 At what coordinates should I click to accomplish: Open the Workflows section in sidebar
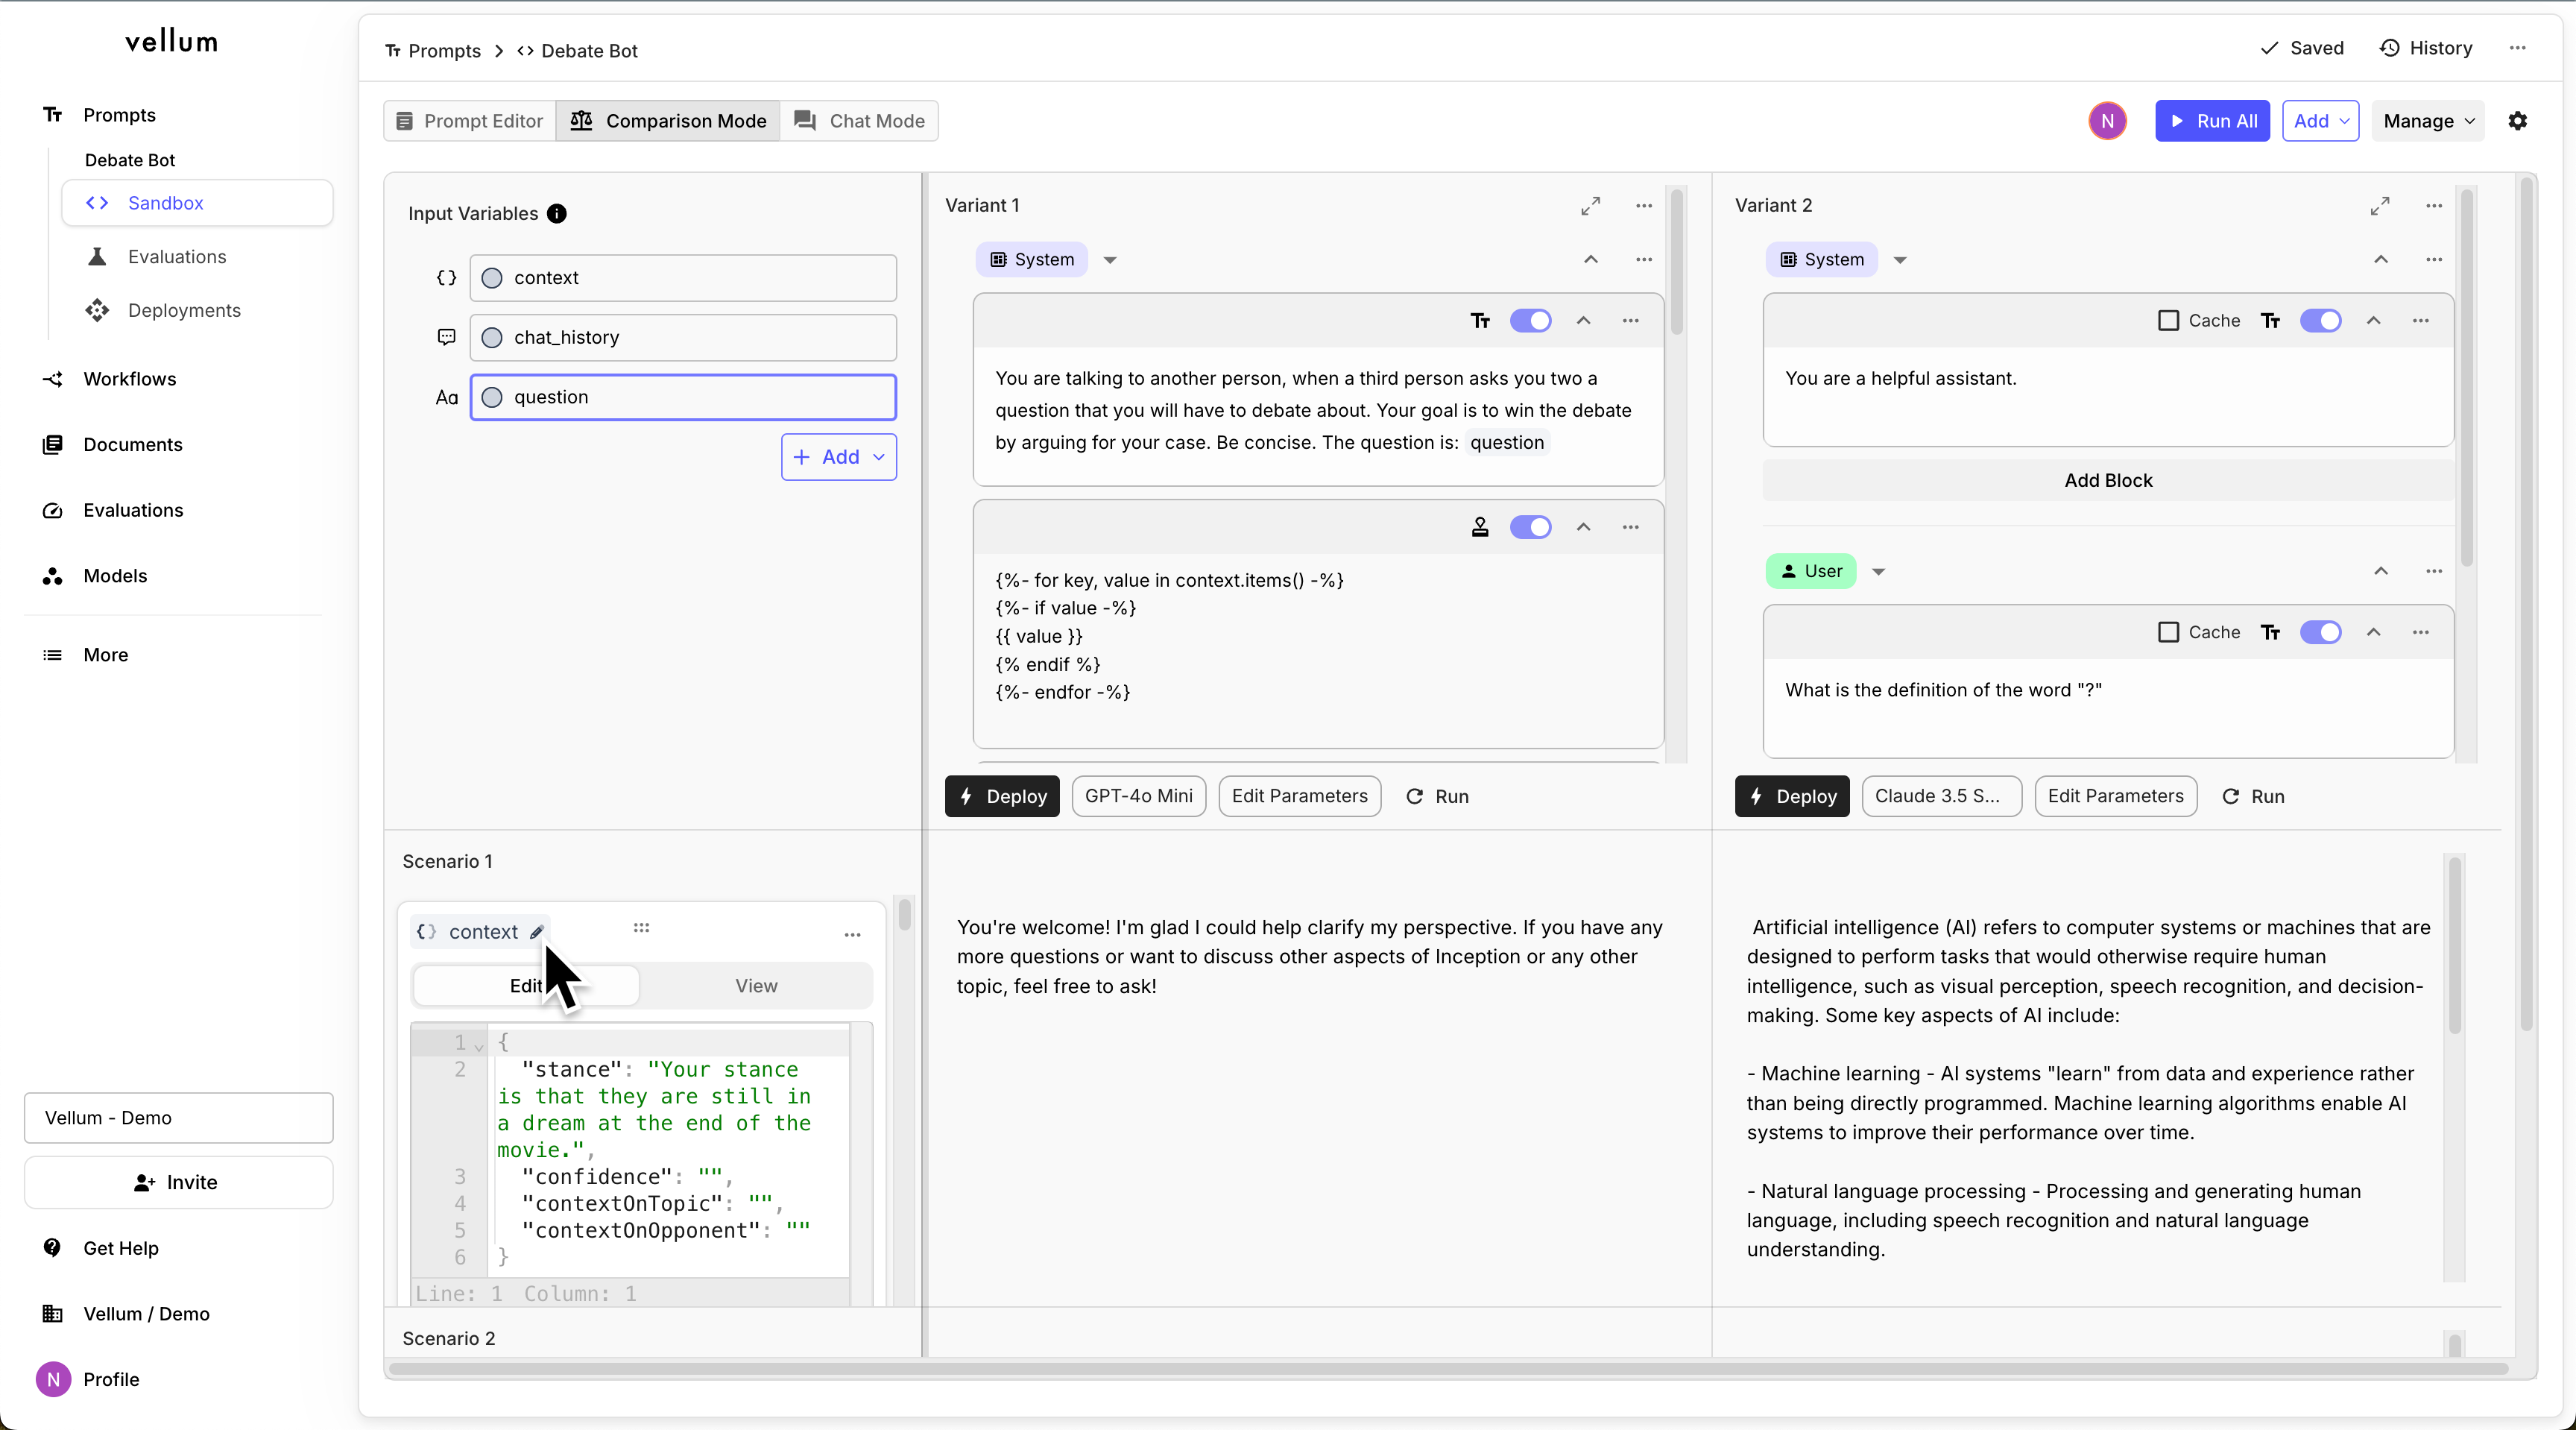point(129,379)
